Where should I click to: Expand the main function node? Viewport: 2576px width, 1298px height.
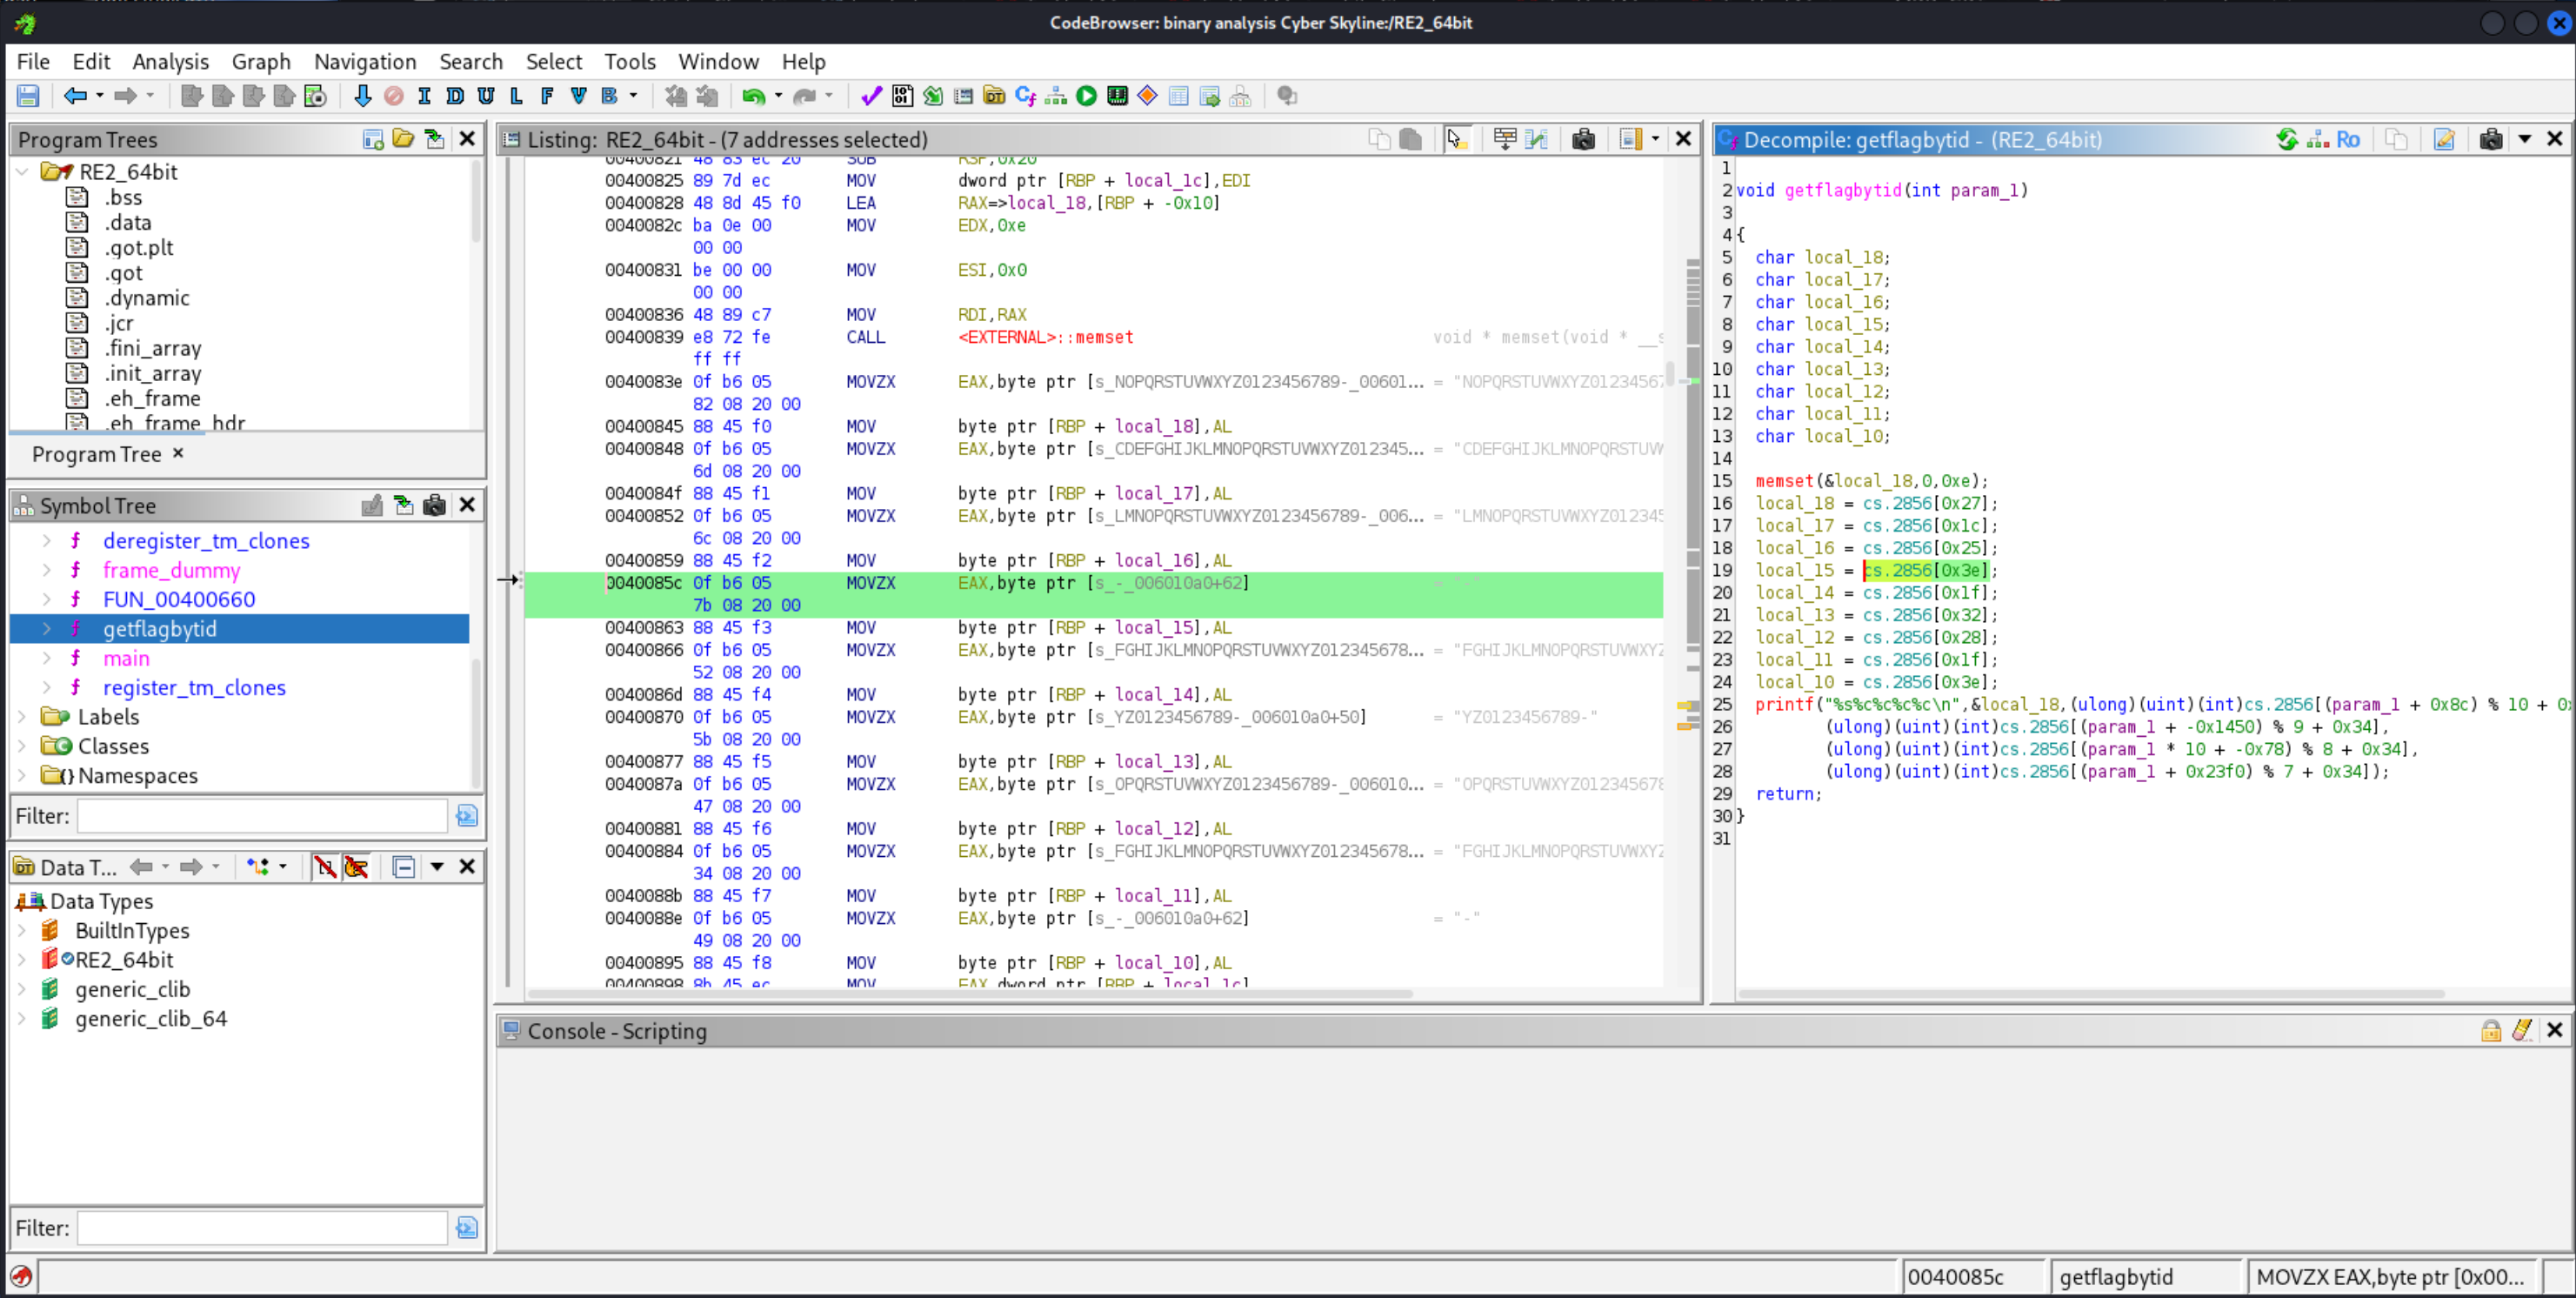[x=46, y=658]
